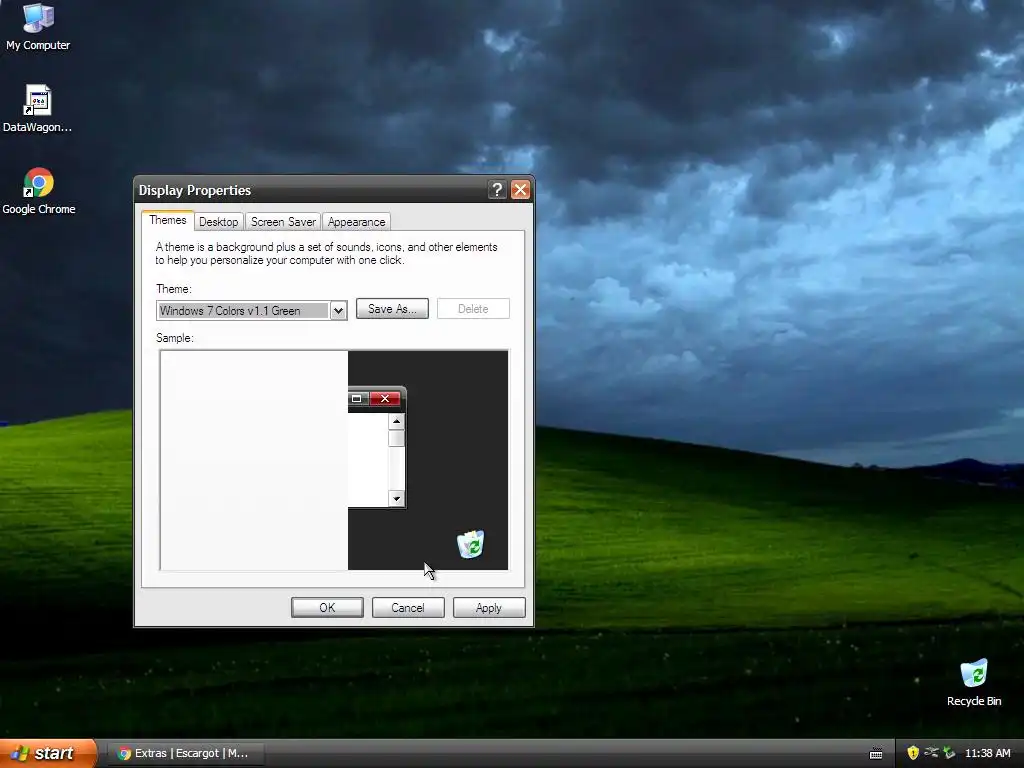
Task: Switch to the Desktop tab
Action: tap(219, 222)
